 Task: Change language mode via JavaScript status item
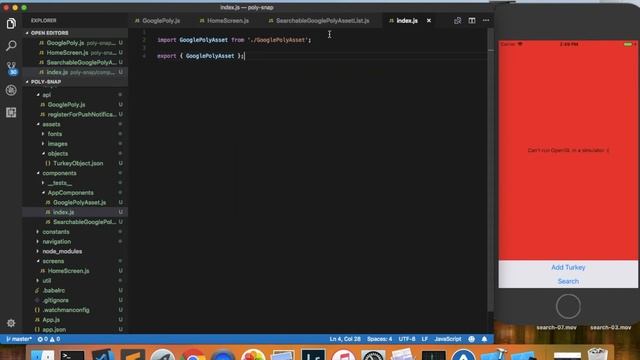[448, 339]
